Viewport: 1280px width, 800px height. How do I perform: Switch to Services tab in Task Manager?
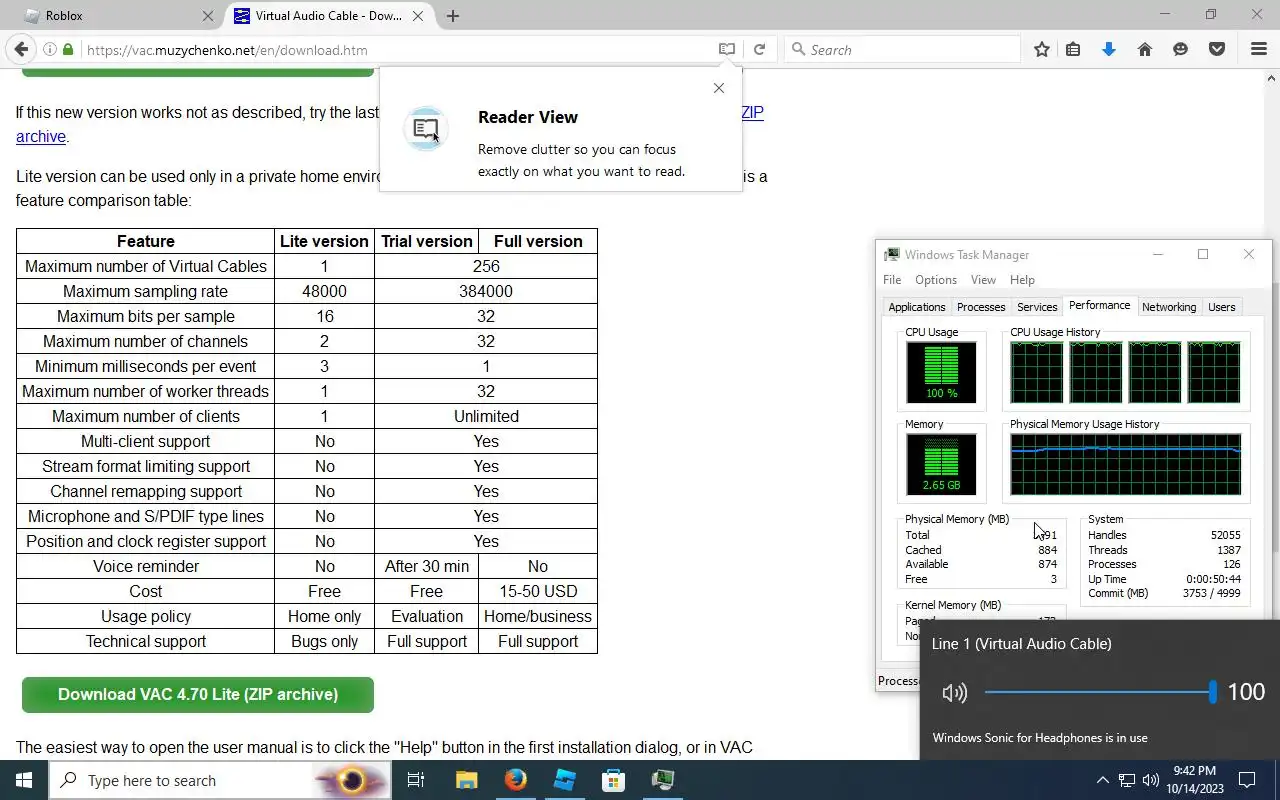1037,307
